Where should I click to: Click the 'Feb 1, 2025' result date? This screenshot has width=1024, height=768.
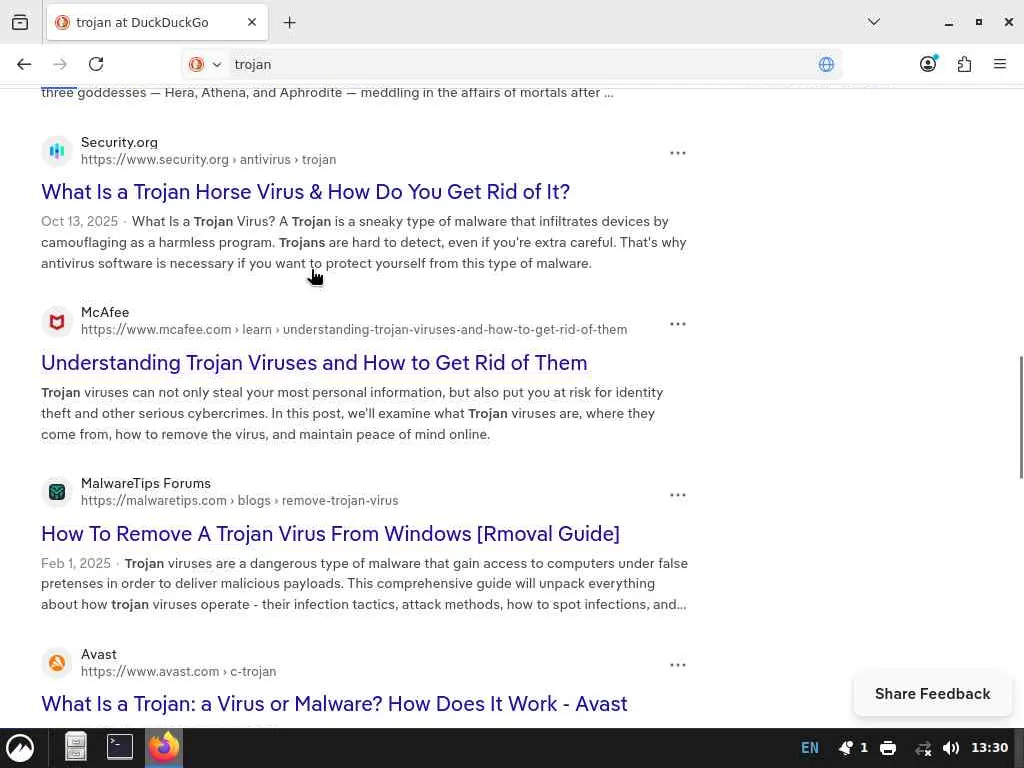[x=76, y=563]
